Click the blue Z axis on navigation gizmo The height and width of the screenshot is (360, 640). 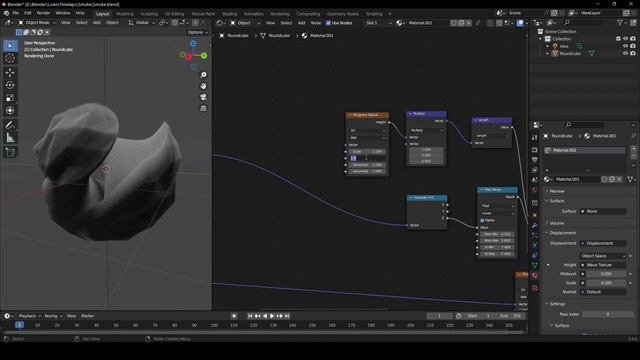coord(193,43)
